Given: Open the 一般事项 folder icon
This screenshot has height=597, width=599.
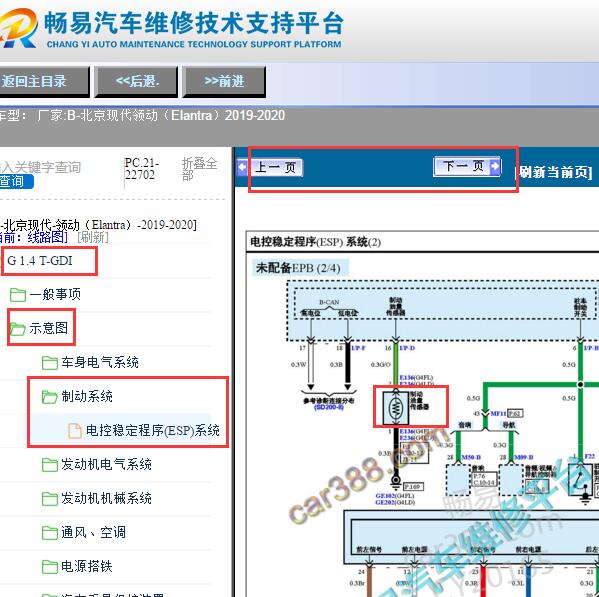Looking at the screenshot, I should (18, 295).
